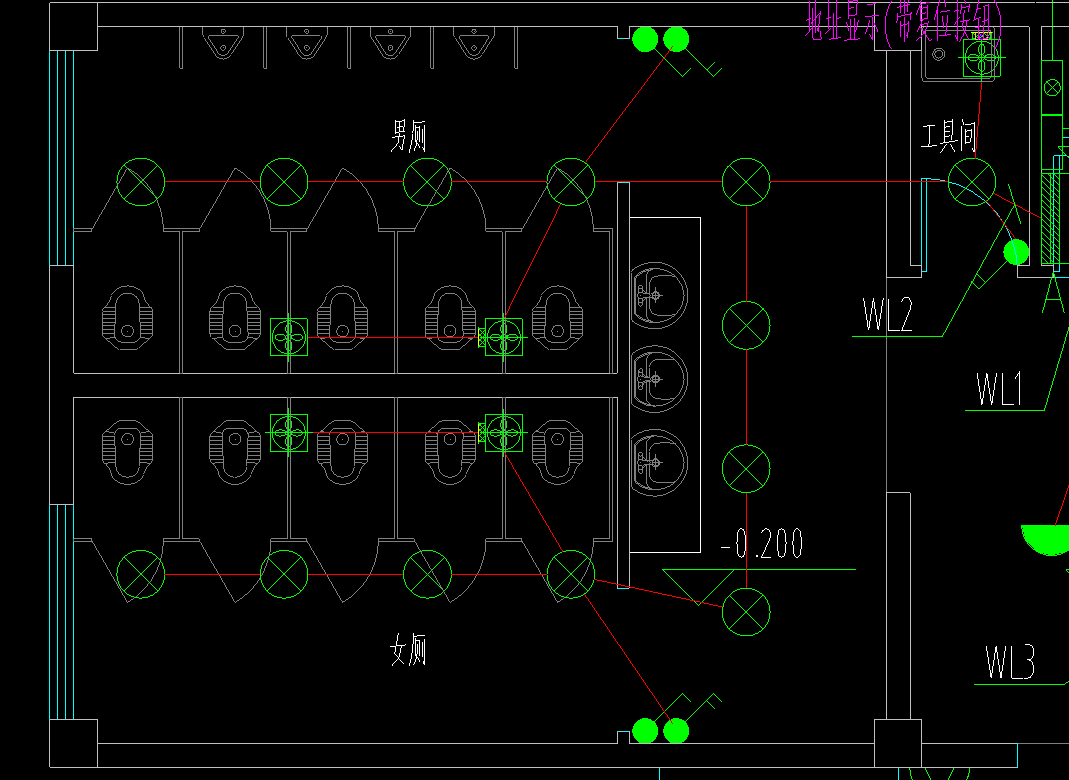Select the third urinal from left

[x=391, y=43]
